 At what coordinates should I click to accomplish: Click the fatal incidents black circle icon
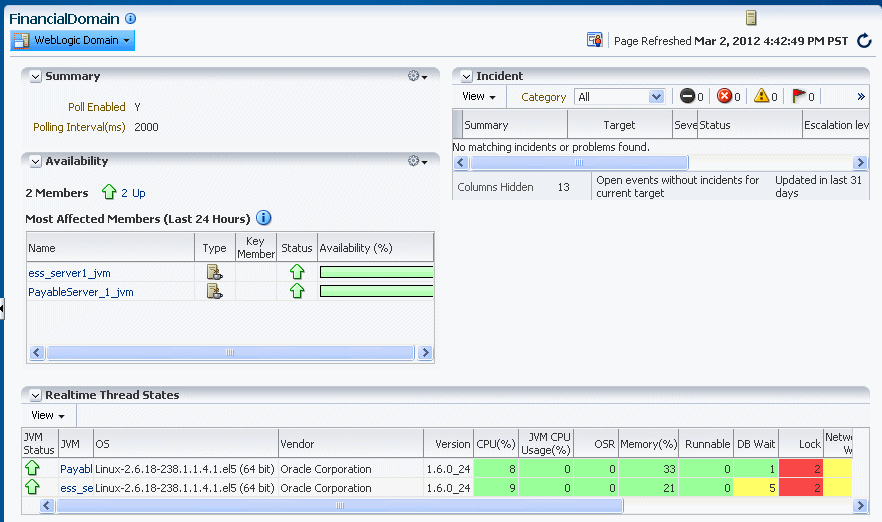click(x=687, y=96)
